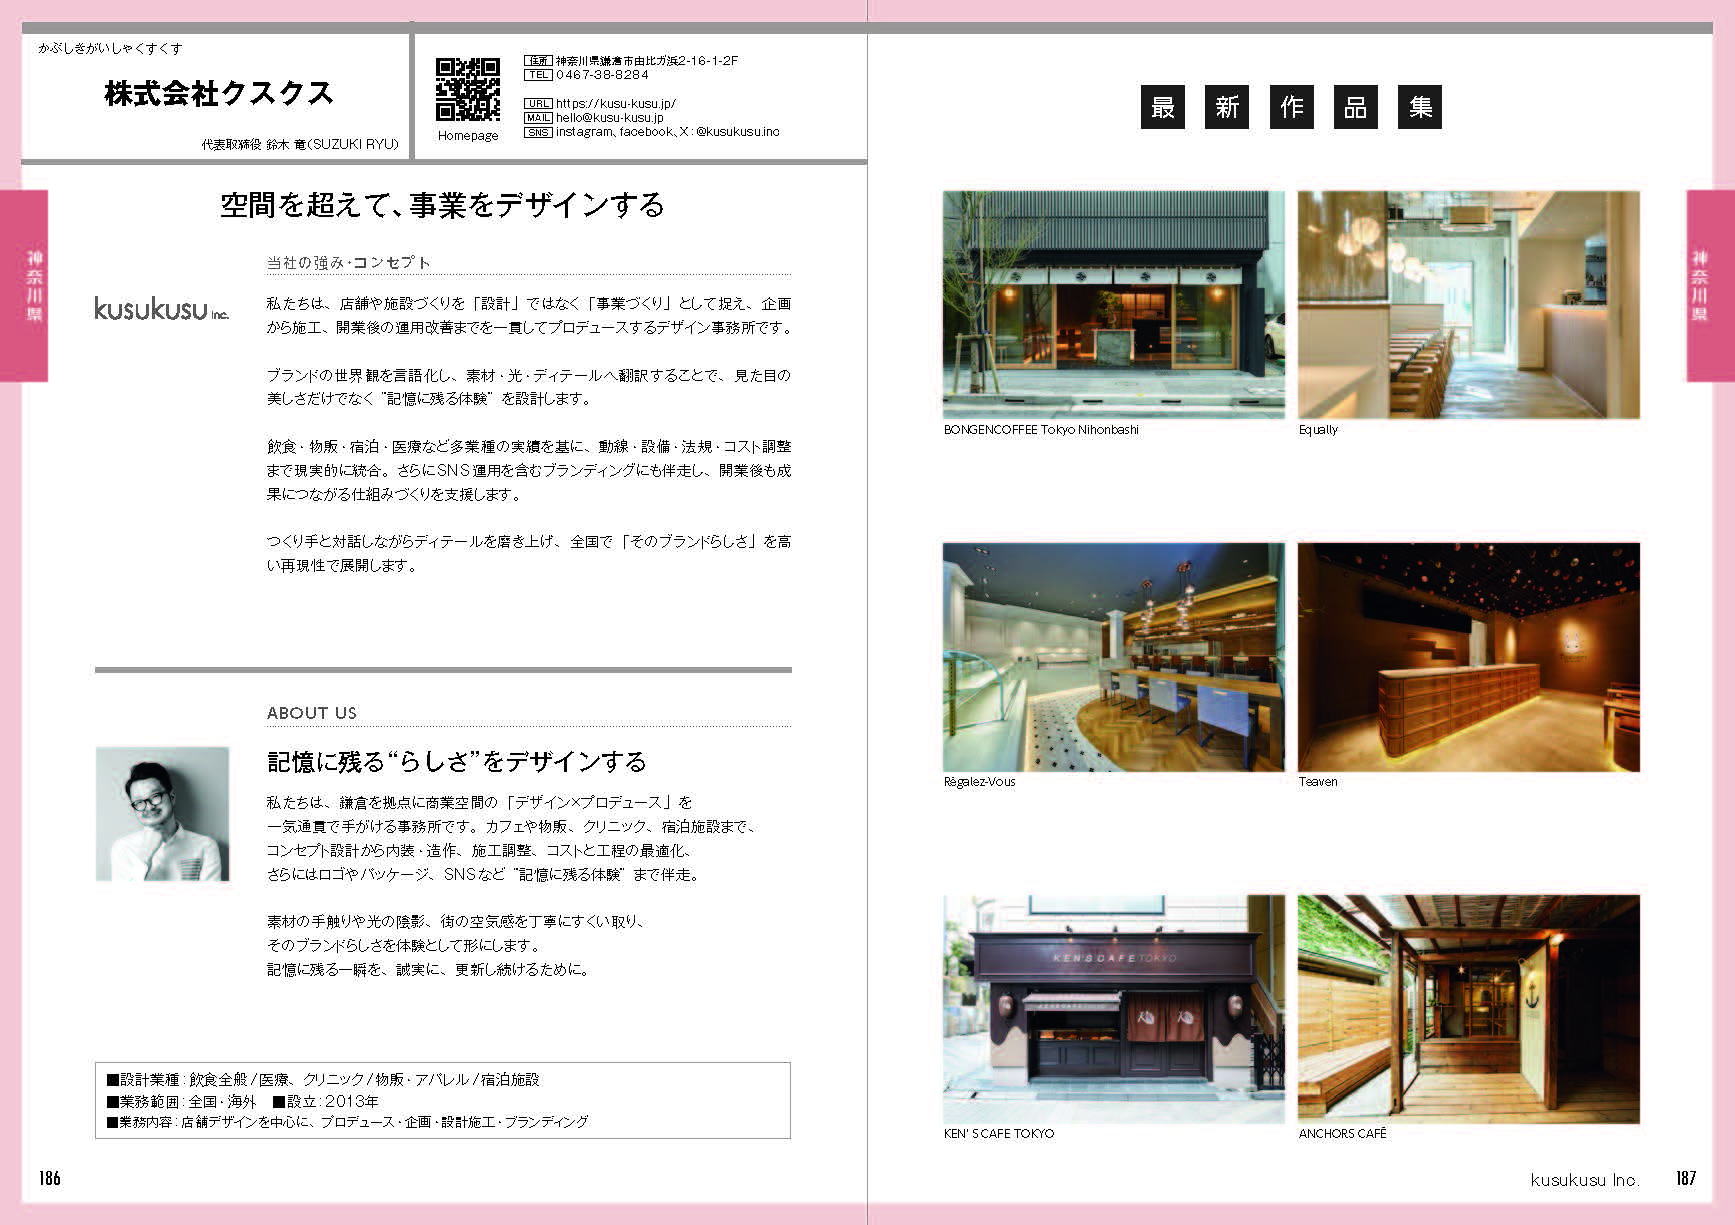The height and width of the screenshot is (1225, 1735).
Task: Click the 新 title tile
Action: 1227,107
